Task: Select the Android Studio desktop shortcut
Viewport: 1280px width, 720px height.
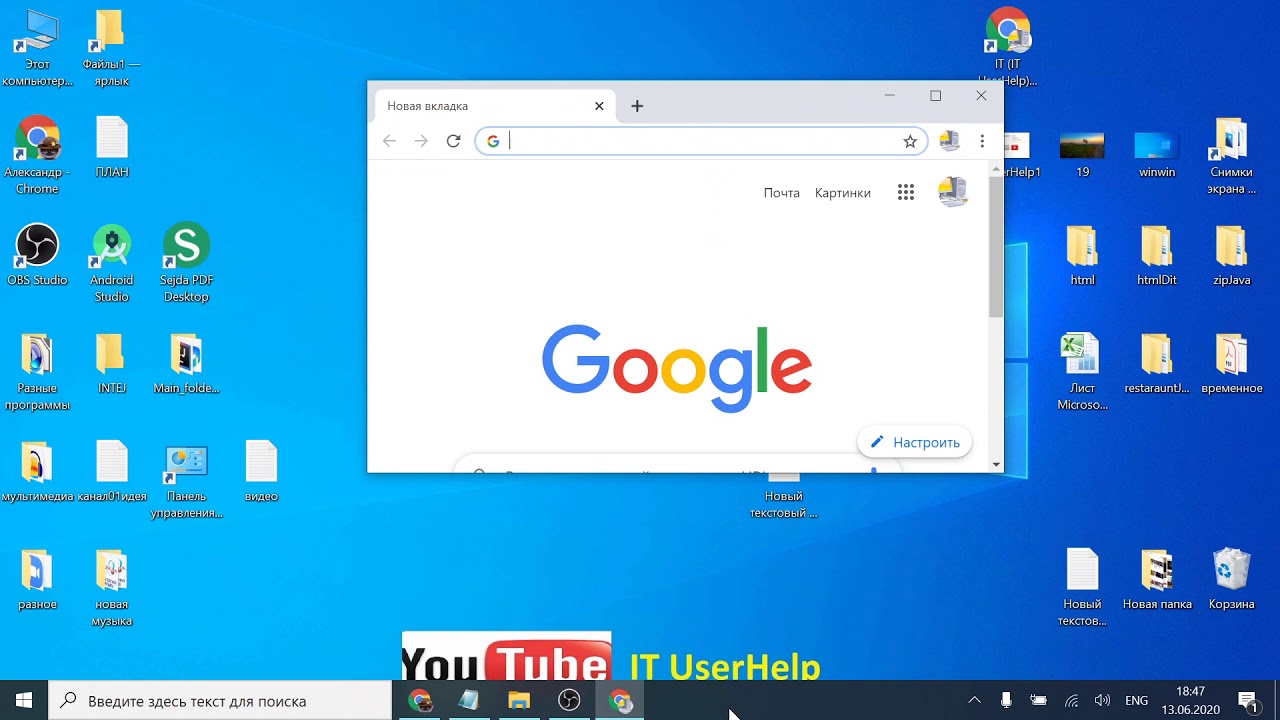Action: (112, 263)
